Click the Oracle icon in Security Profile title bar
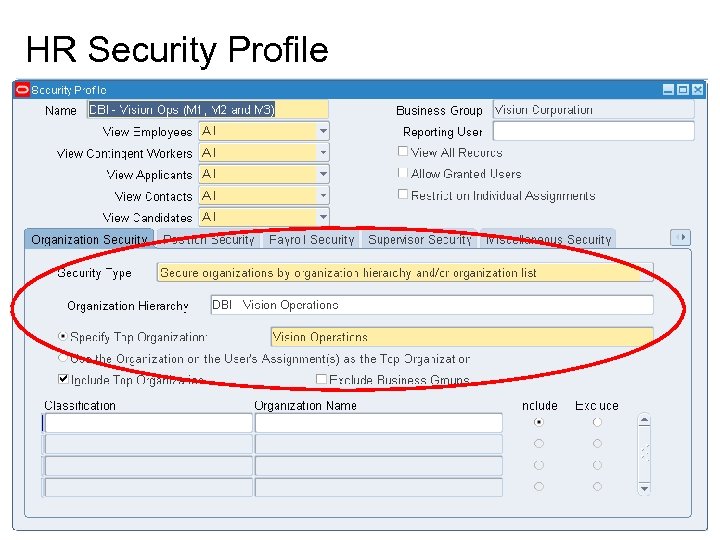The width and height of the screenshot is (720, 540). [22, 90]
